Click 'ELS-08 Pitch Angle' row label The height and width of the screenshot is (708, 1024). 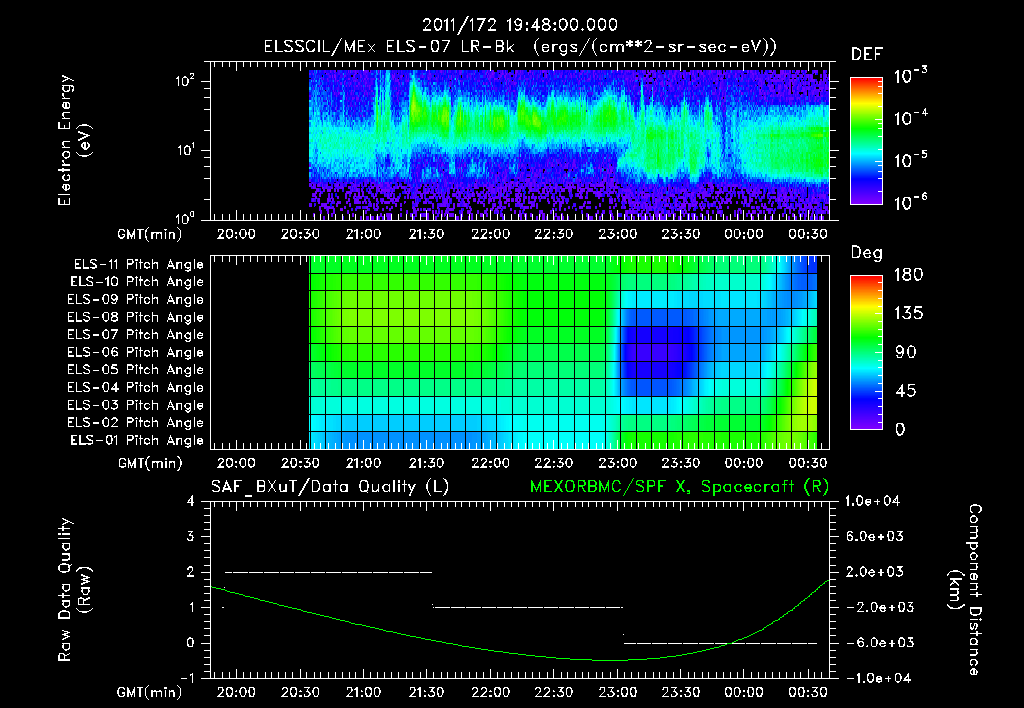tap(135, 317)
